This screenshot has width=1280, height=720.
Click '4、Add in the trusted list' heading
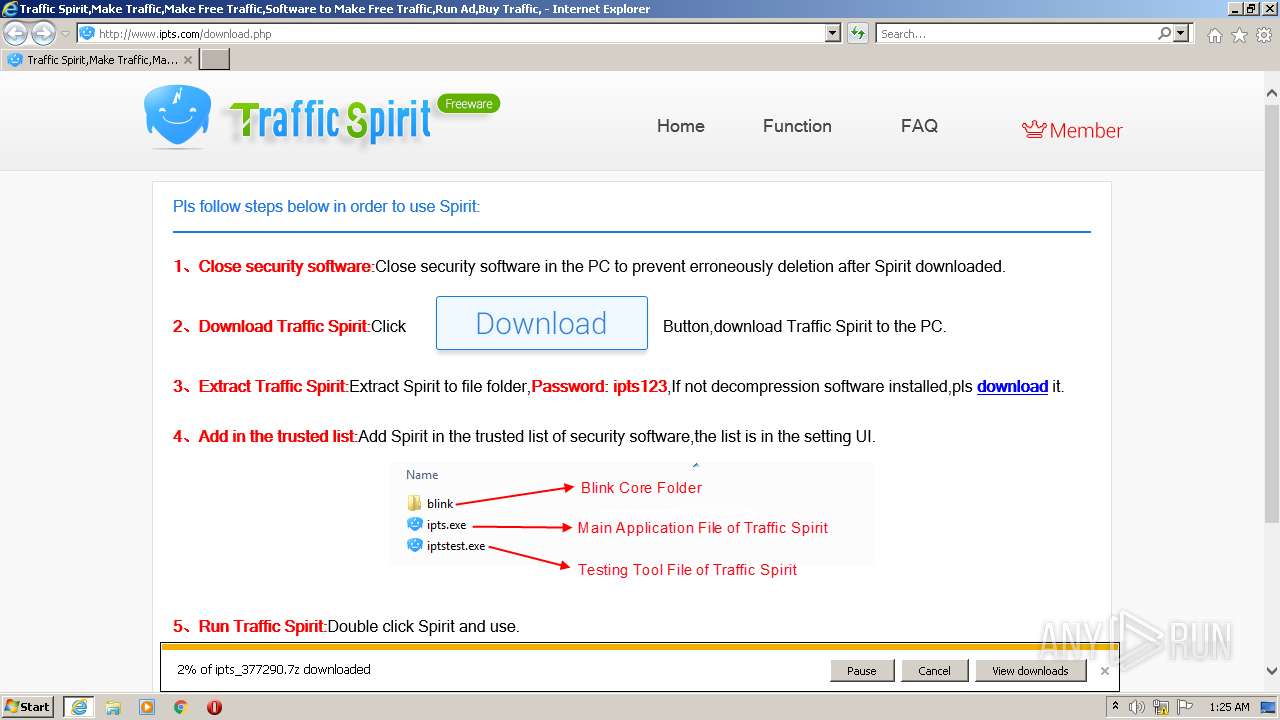pyautogui.click(x=264, y=437)
